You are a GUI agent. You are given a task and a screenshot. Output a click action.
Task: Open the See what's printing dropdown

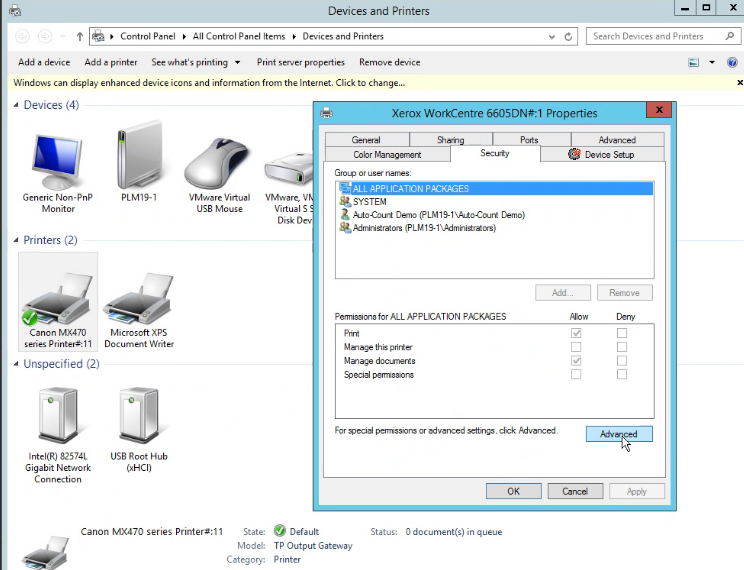(x=195, y=62)
